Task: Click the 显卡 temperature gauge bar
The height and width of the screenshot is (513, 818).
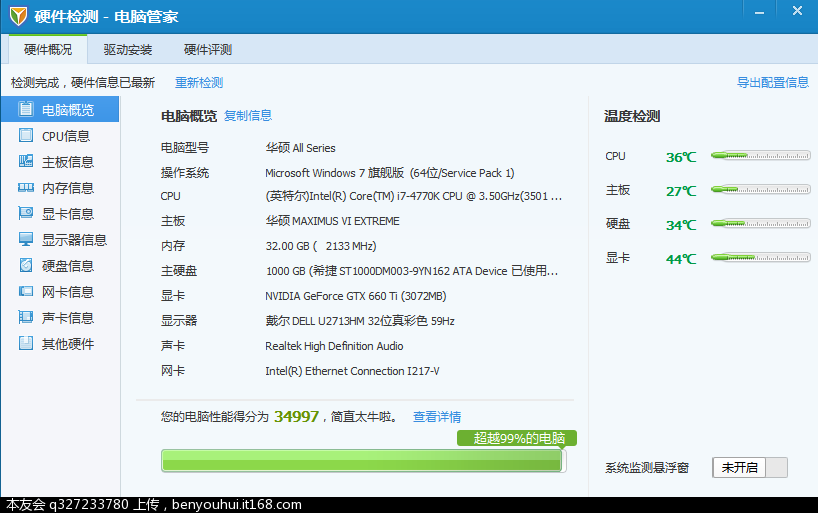Action: [x=760, y=257]
